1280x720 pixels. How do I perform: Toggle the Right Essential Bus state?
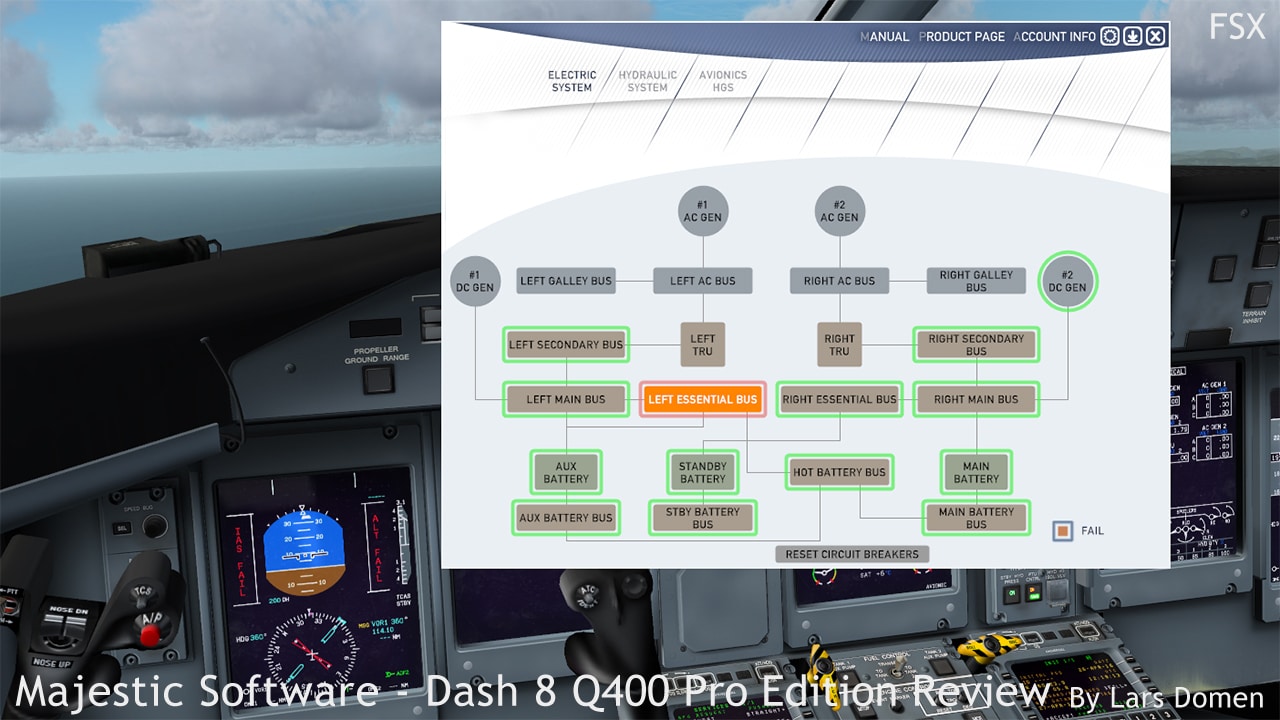(839, 399)
